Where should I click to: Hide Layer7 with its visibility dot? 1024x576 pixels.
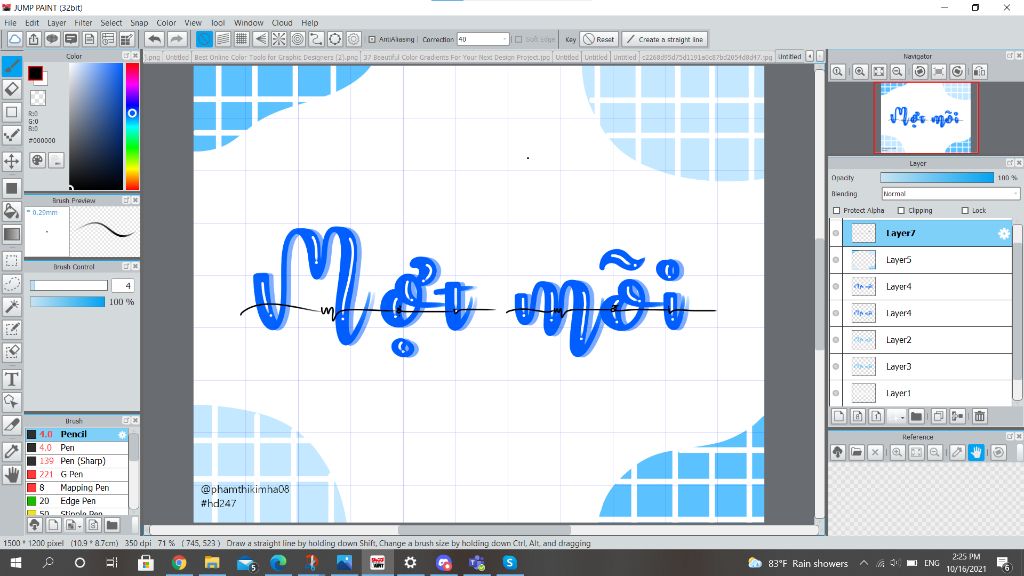pyautogui.click(x=836, y=233)
